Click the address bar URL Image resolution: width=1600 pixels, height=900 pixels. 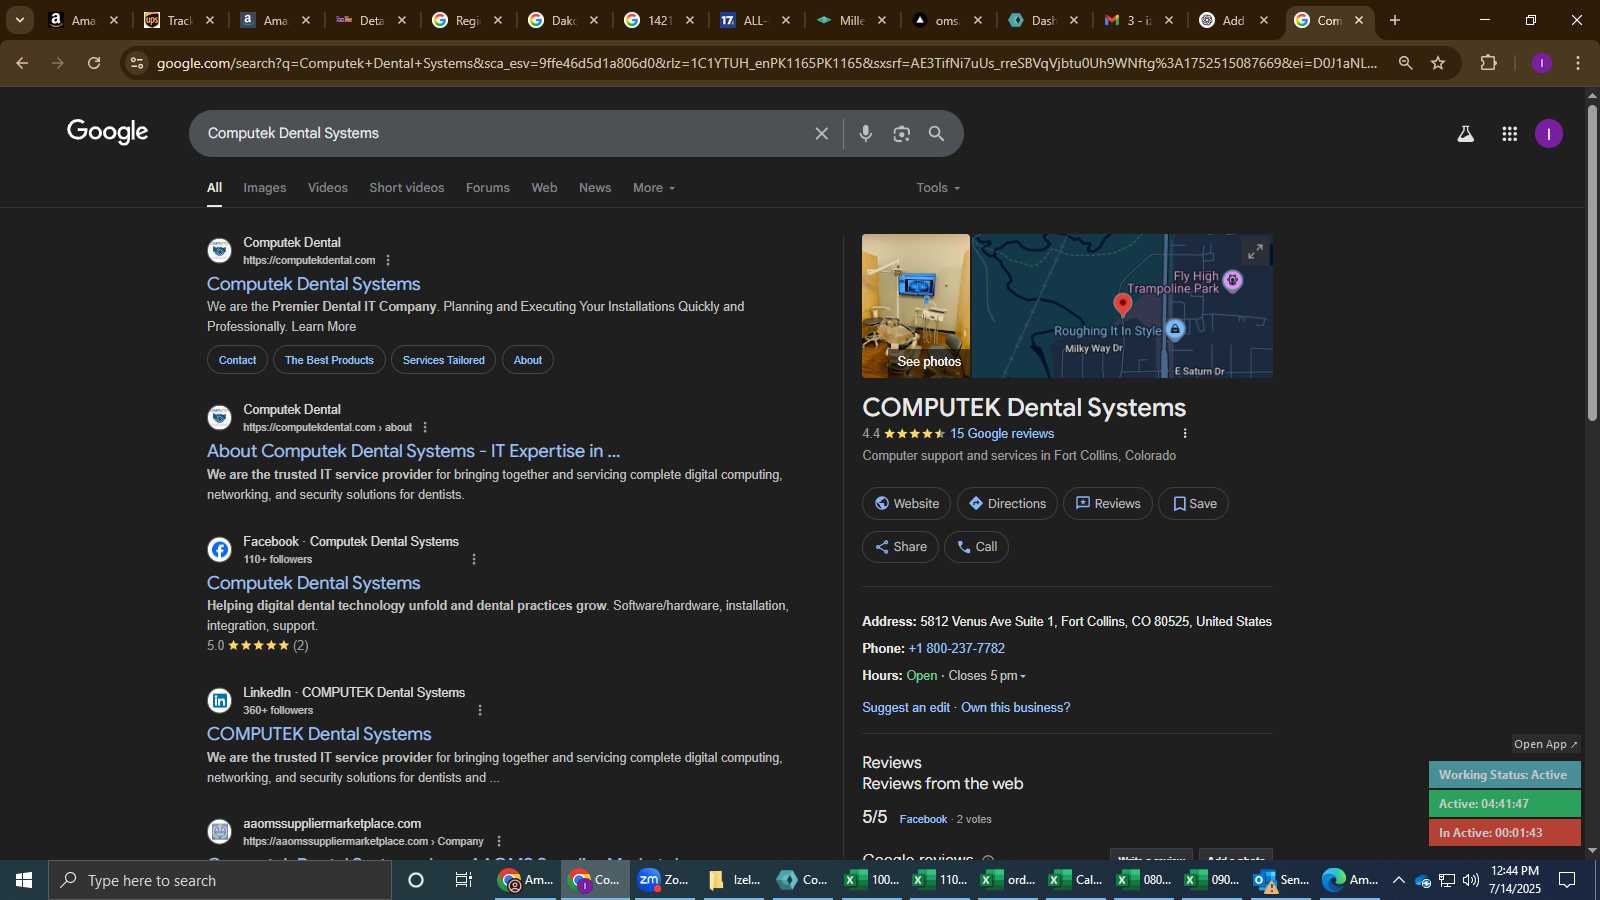(x=767, y=63)
